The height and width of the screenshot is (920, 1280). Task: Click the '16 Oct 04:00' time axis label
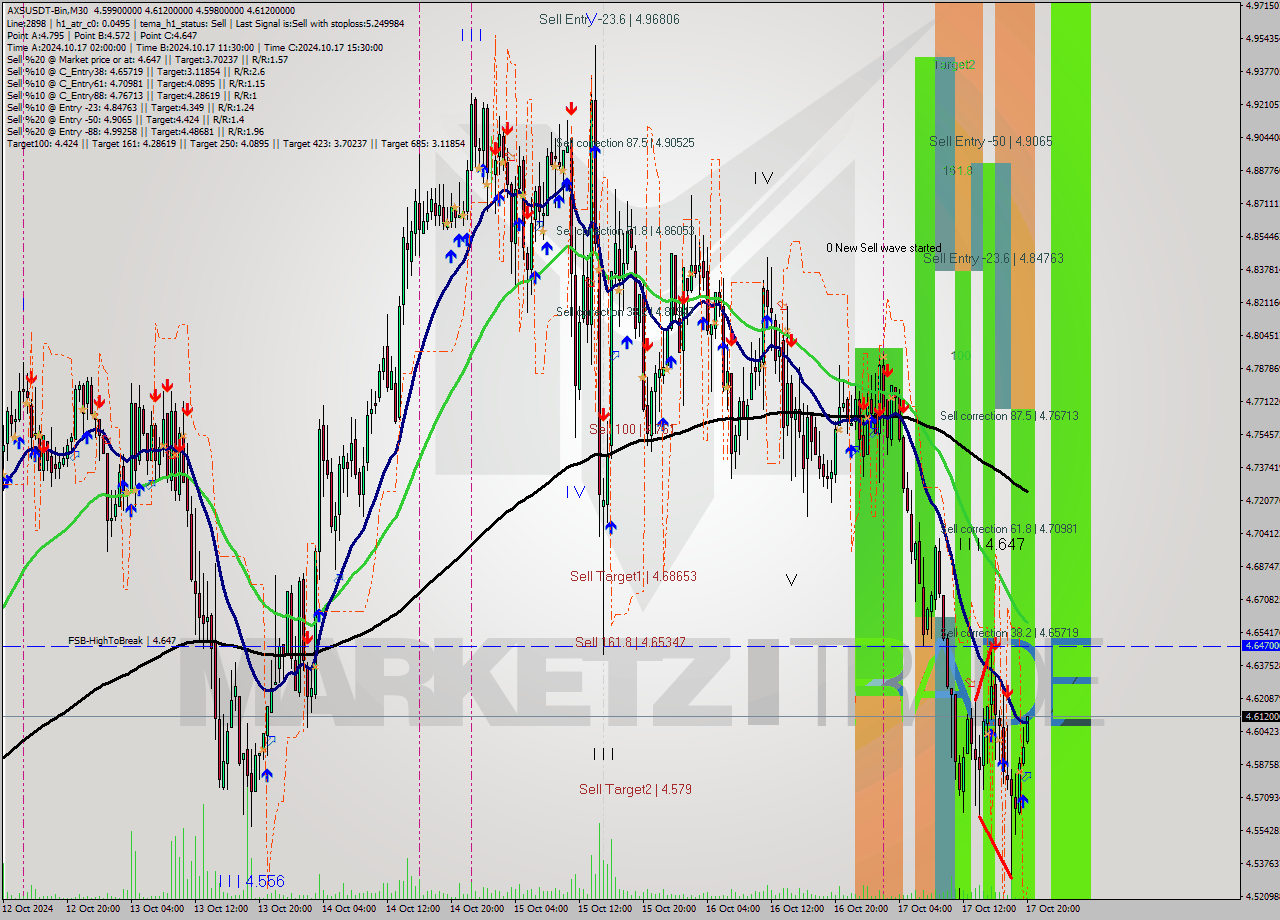pos(734,909)
